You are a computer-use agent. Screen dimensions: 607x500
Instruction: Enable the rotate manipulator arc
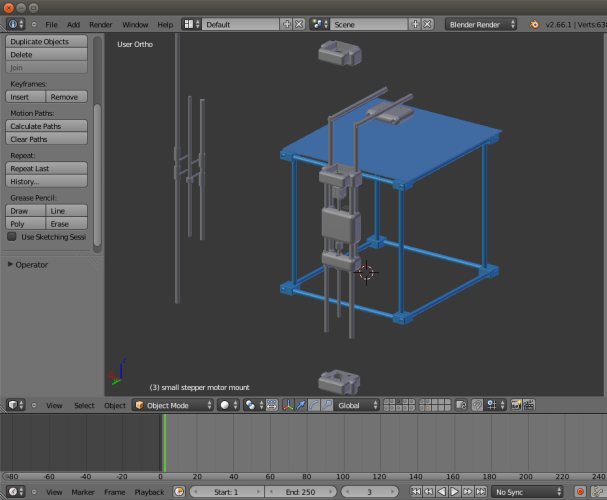tap(314, 405)
